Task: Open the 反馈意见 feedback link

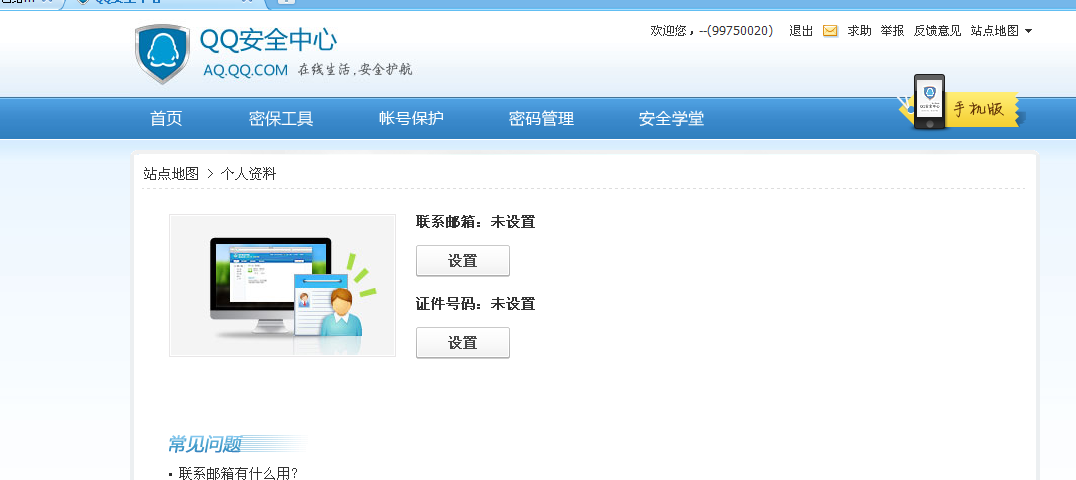Action: 937,31
